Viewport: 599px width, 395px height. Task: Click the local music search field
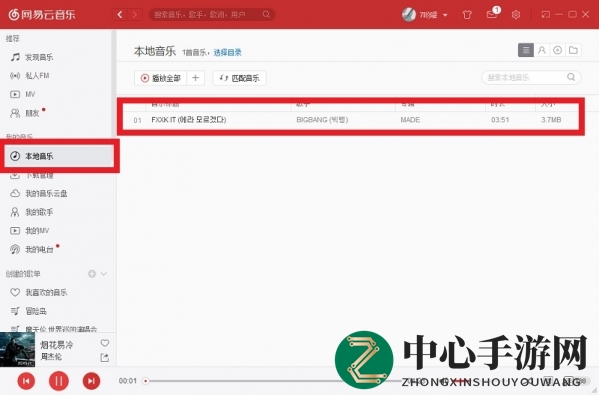coord(531,78)
